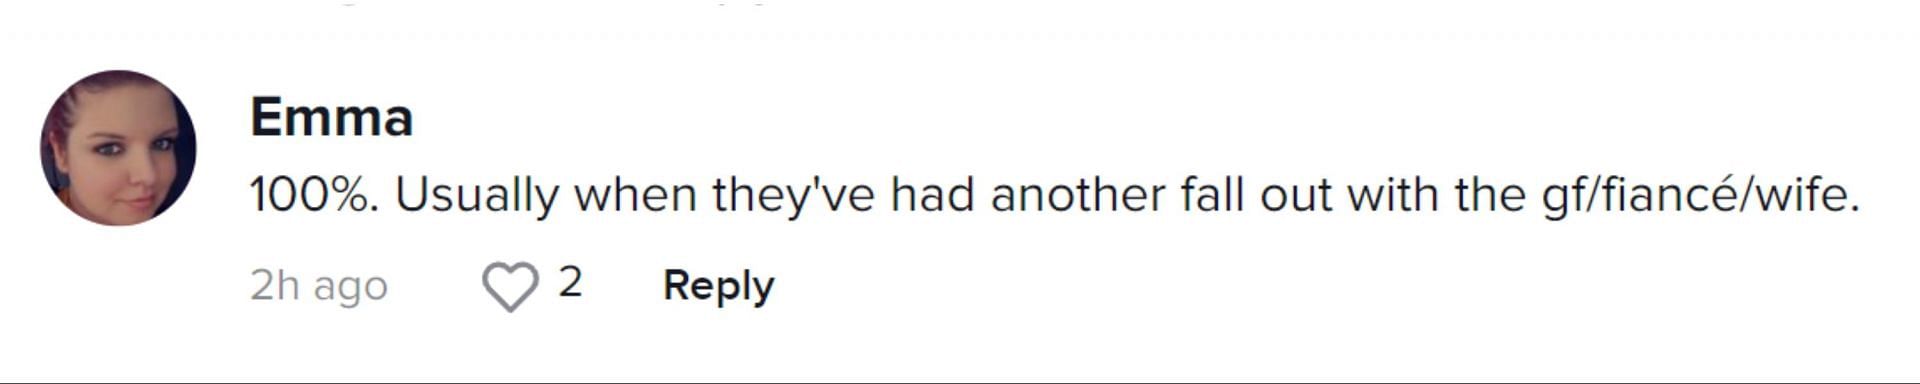Viewport: 1920px width, 384px height.
Task: Open the Emma username link
Action: 331,118
